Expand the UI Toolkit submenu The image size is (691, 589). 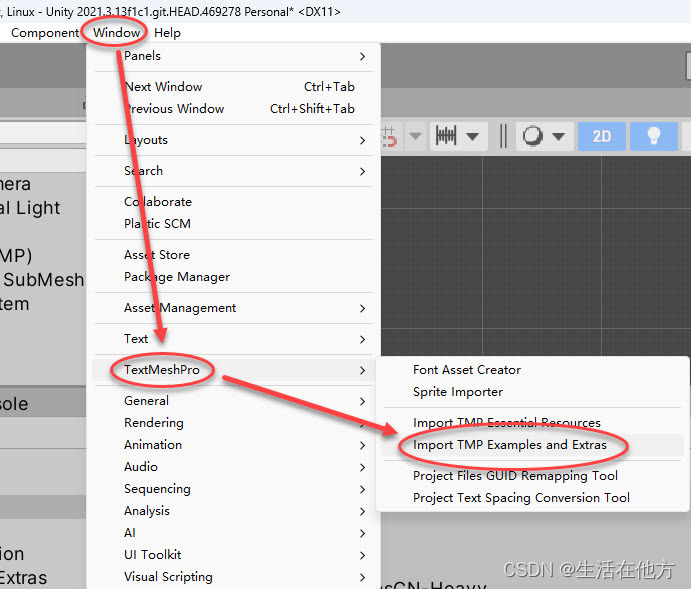pos(234,555)
